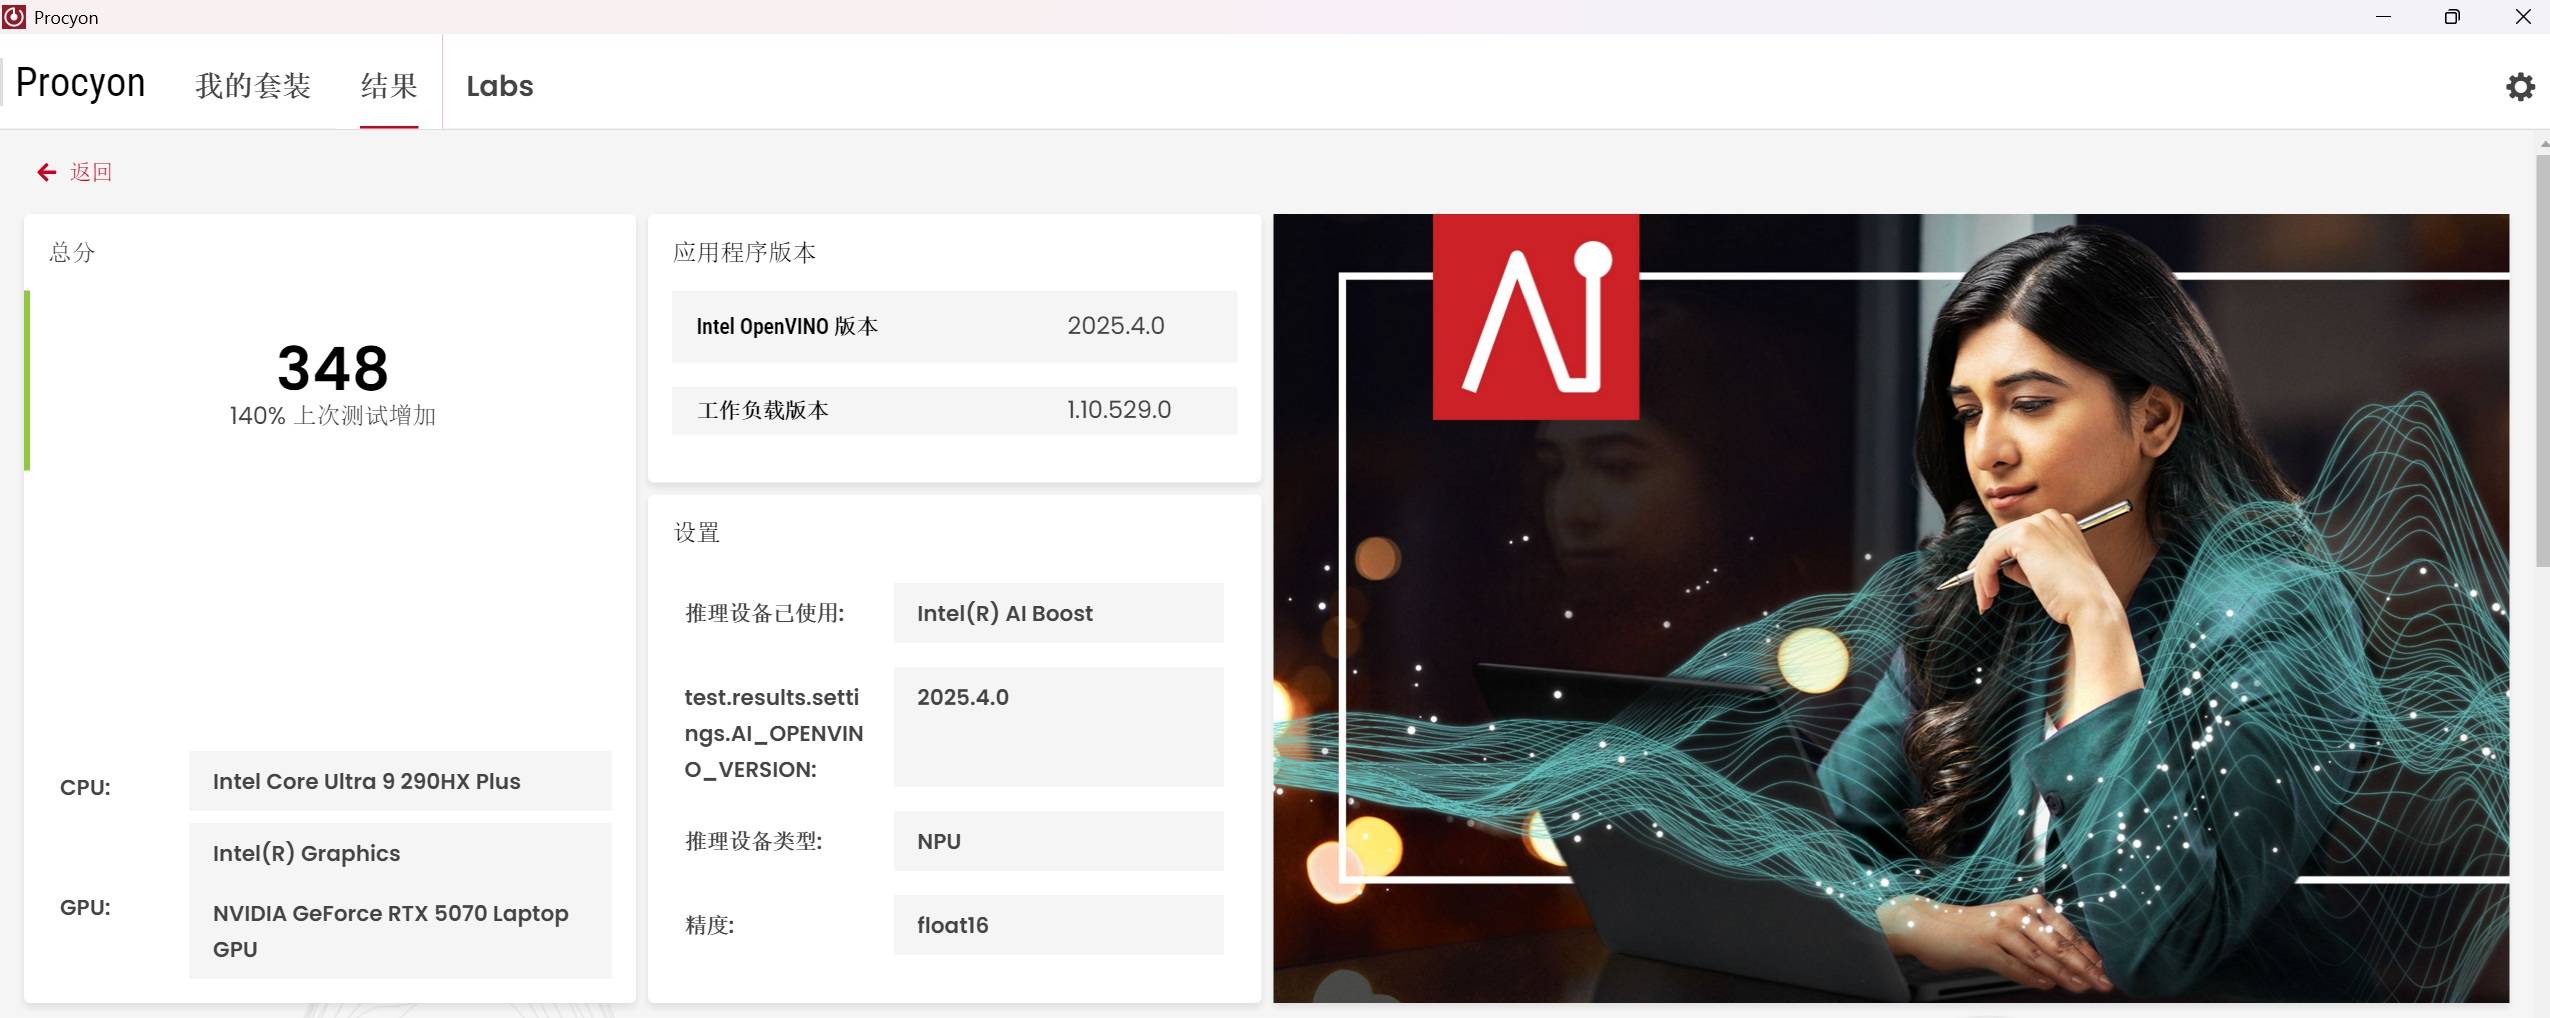Viewport: 2550px width, 1018px height.
Task: Open the 我的套装 tab
Action: click(x=253, y=86)
